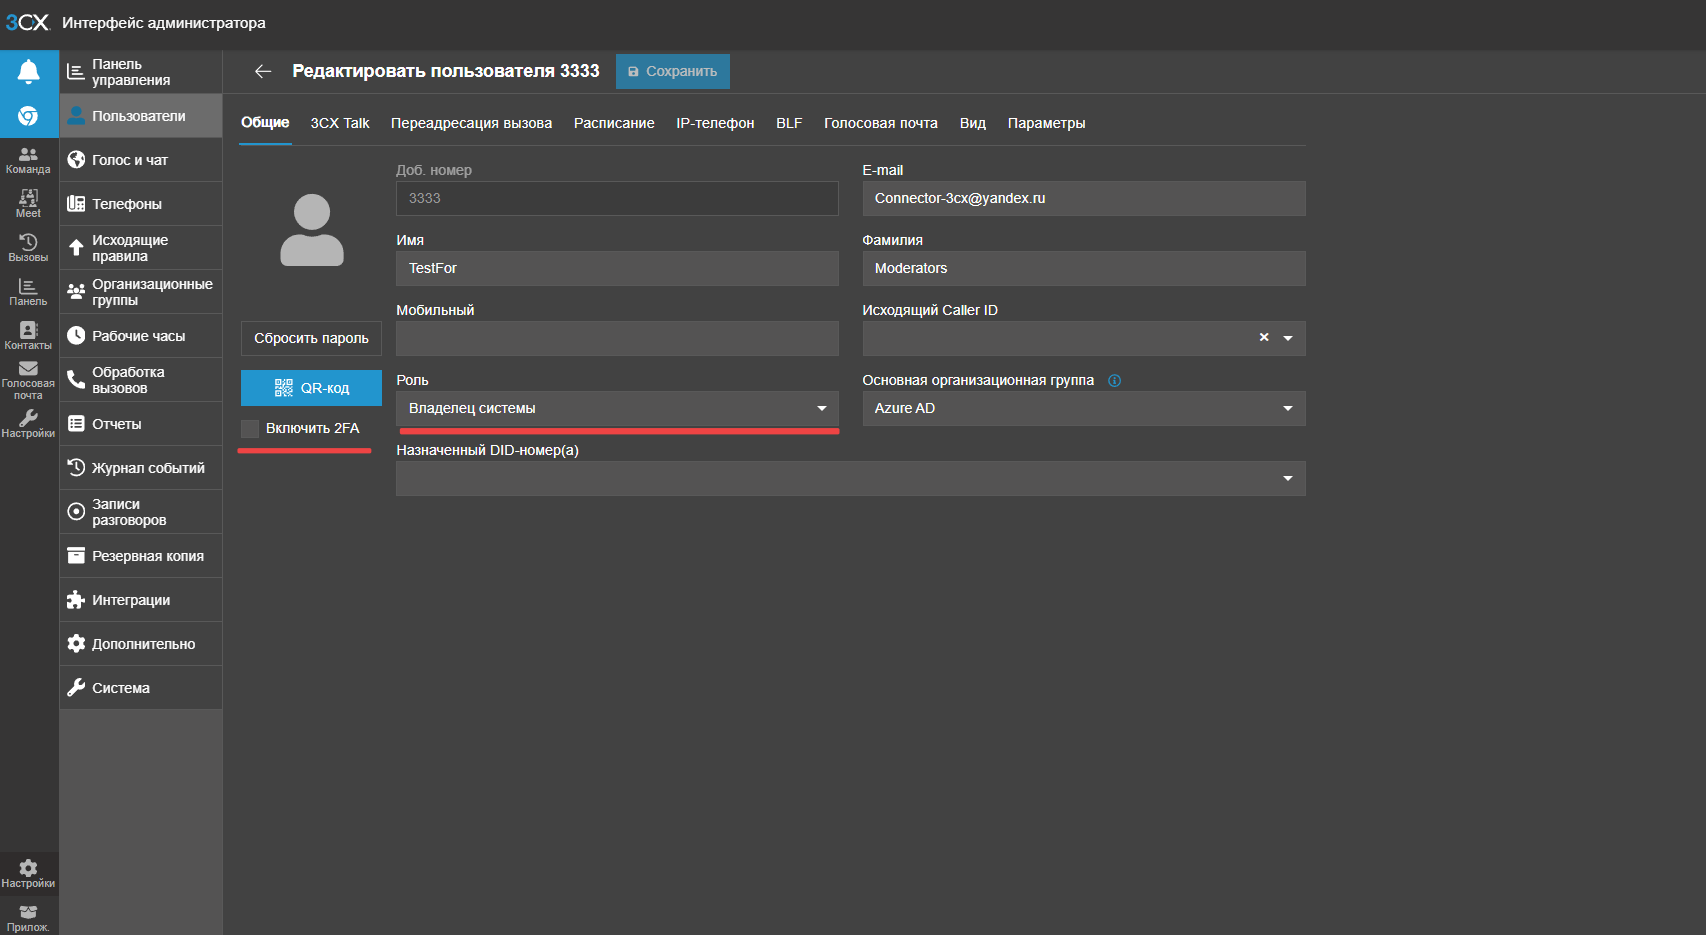1706x935 pixels.
Task: Switch to the Расписание tab
Action: (x=614, y=123)
